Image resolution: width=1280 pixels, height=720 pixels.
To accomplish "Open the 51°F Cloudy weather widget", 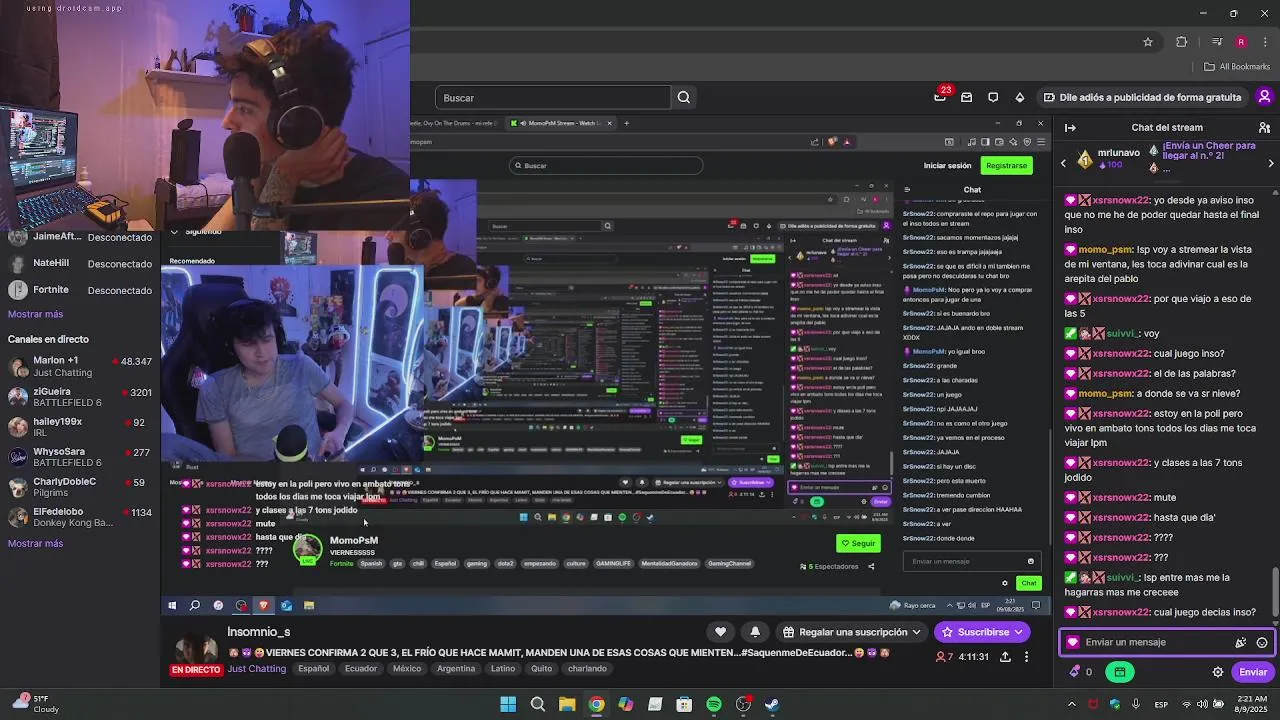I will tap(36, 704).
